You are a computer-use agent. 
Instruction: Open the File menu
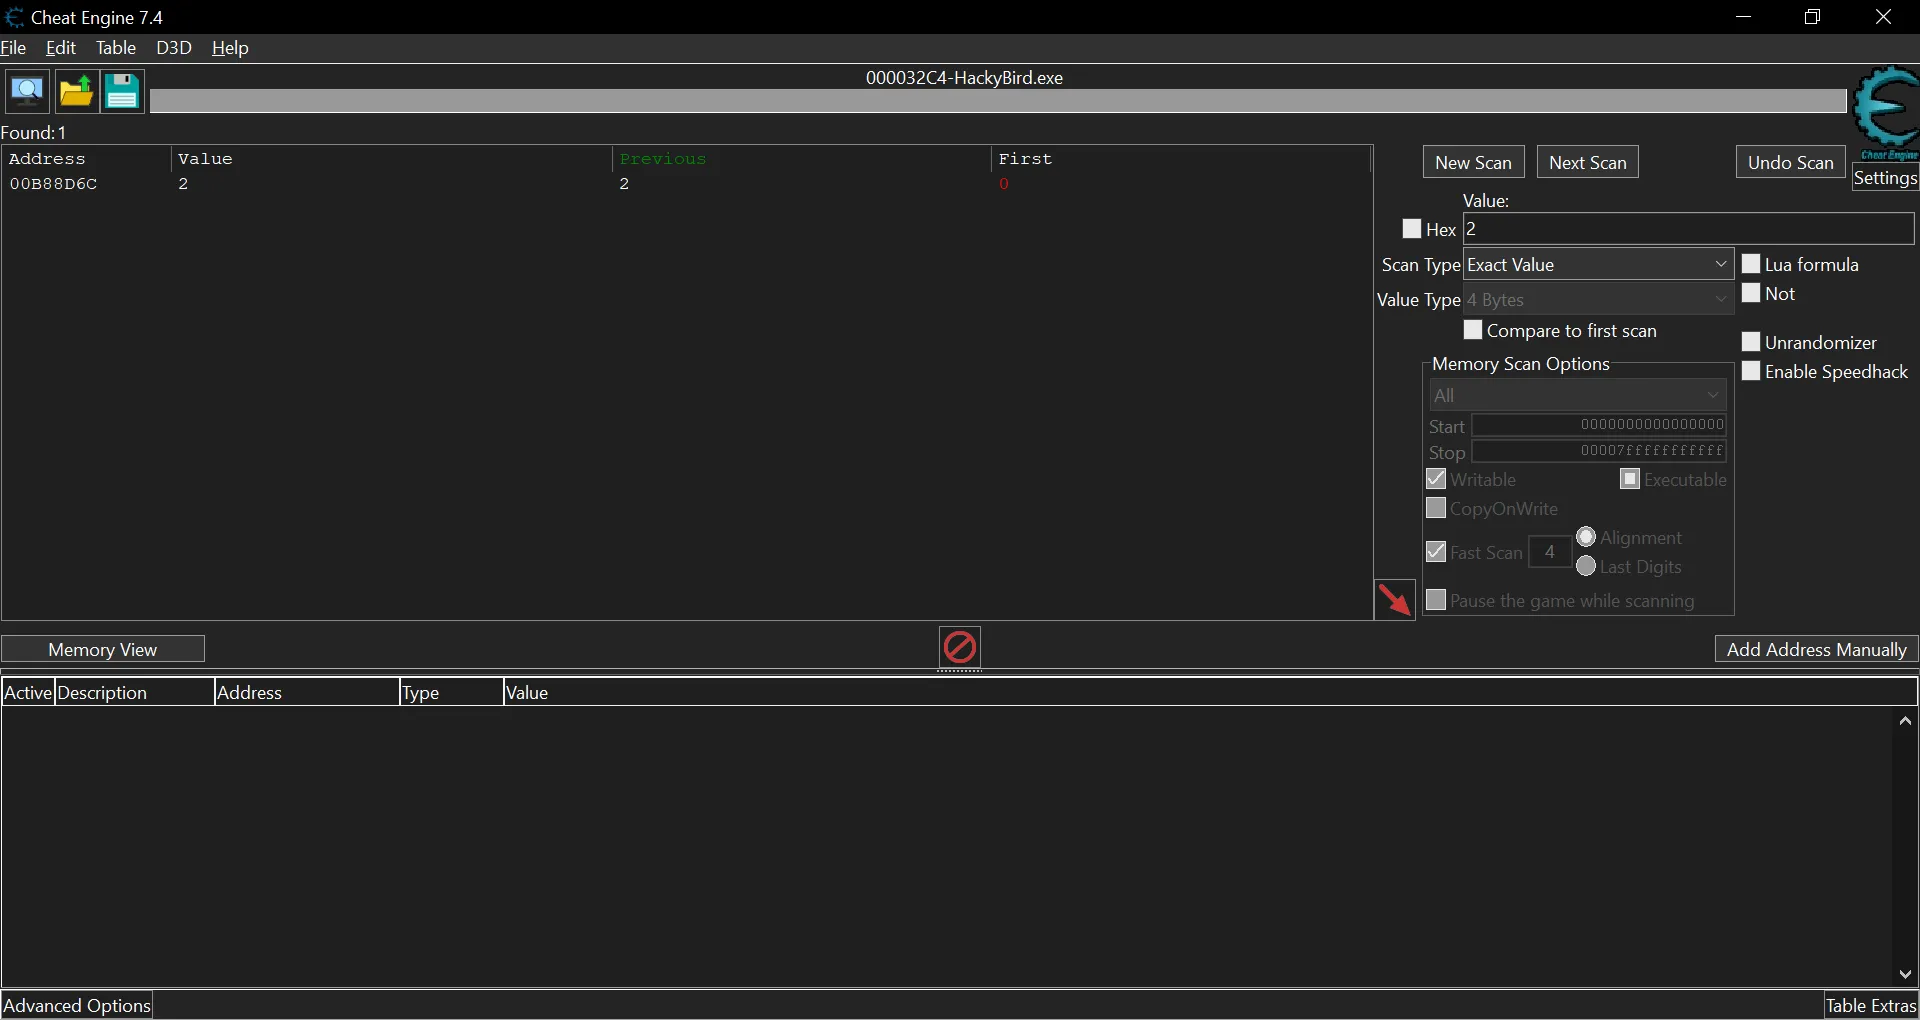click(x=14, y=48)
